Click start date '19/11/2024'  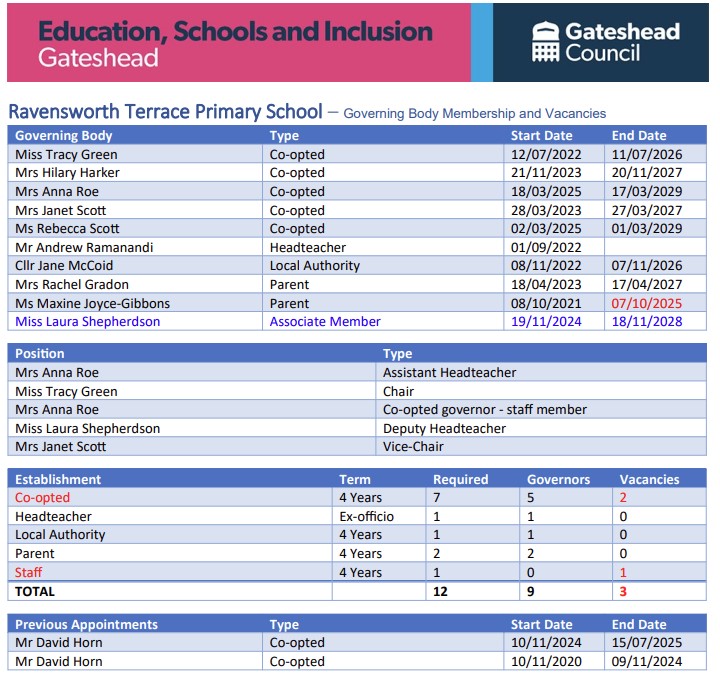click(x=546, y=321)
